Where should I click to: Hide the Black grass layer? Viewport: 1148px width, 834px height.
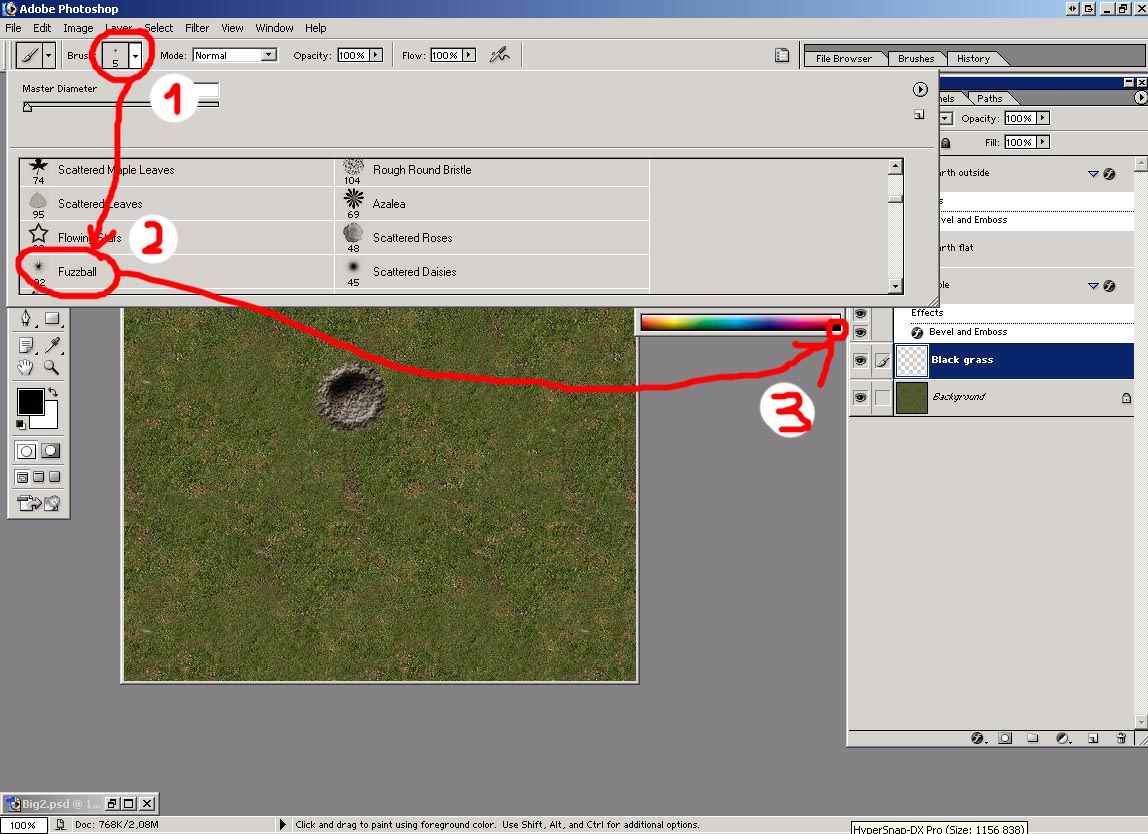click(859, 360)
